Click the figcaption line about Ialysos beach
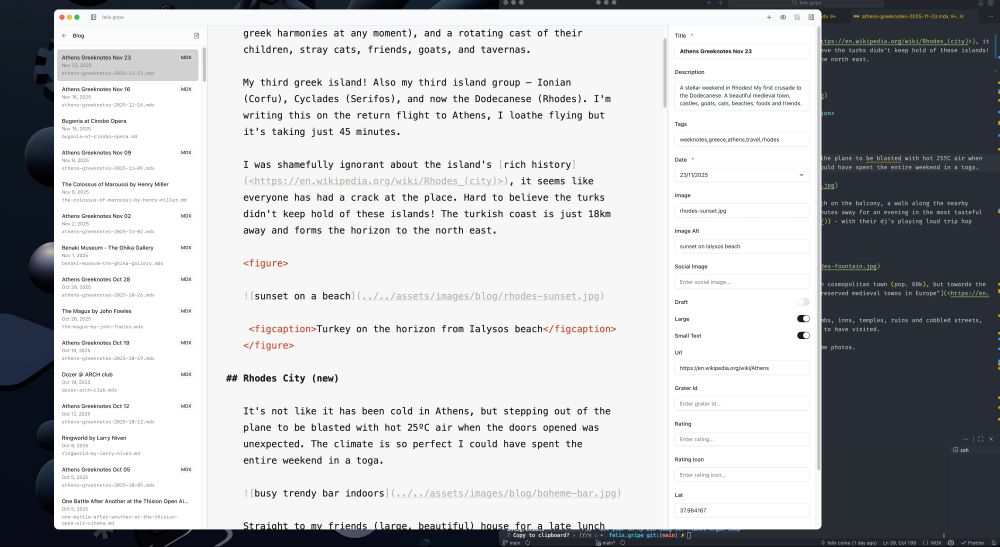Screen dimensions: 1000x547 tap(432, 329)
